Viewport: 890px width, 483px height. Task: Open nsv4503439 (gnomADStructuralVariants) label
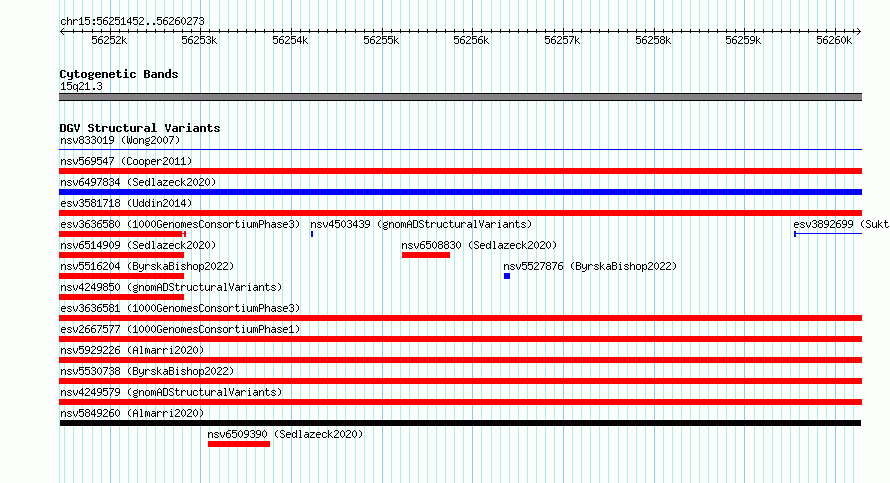(x=421, y=224)
